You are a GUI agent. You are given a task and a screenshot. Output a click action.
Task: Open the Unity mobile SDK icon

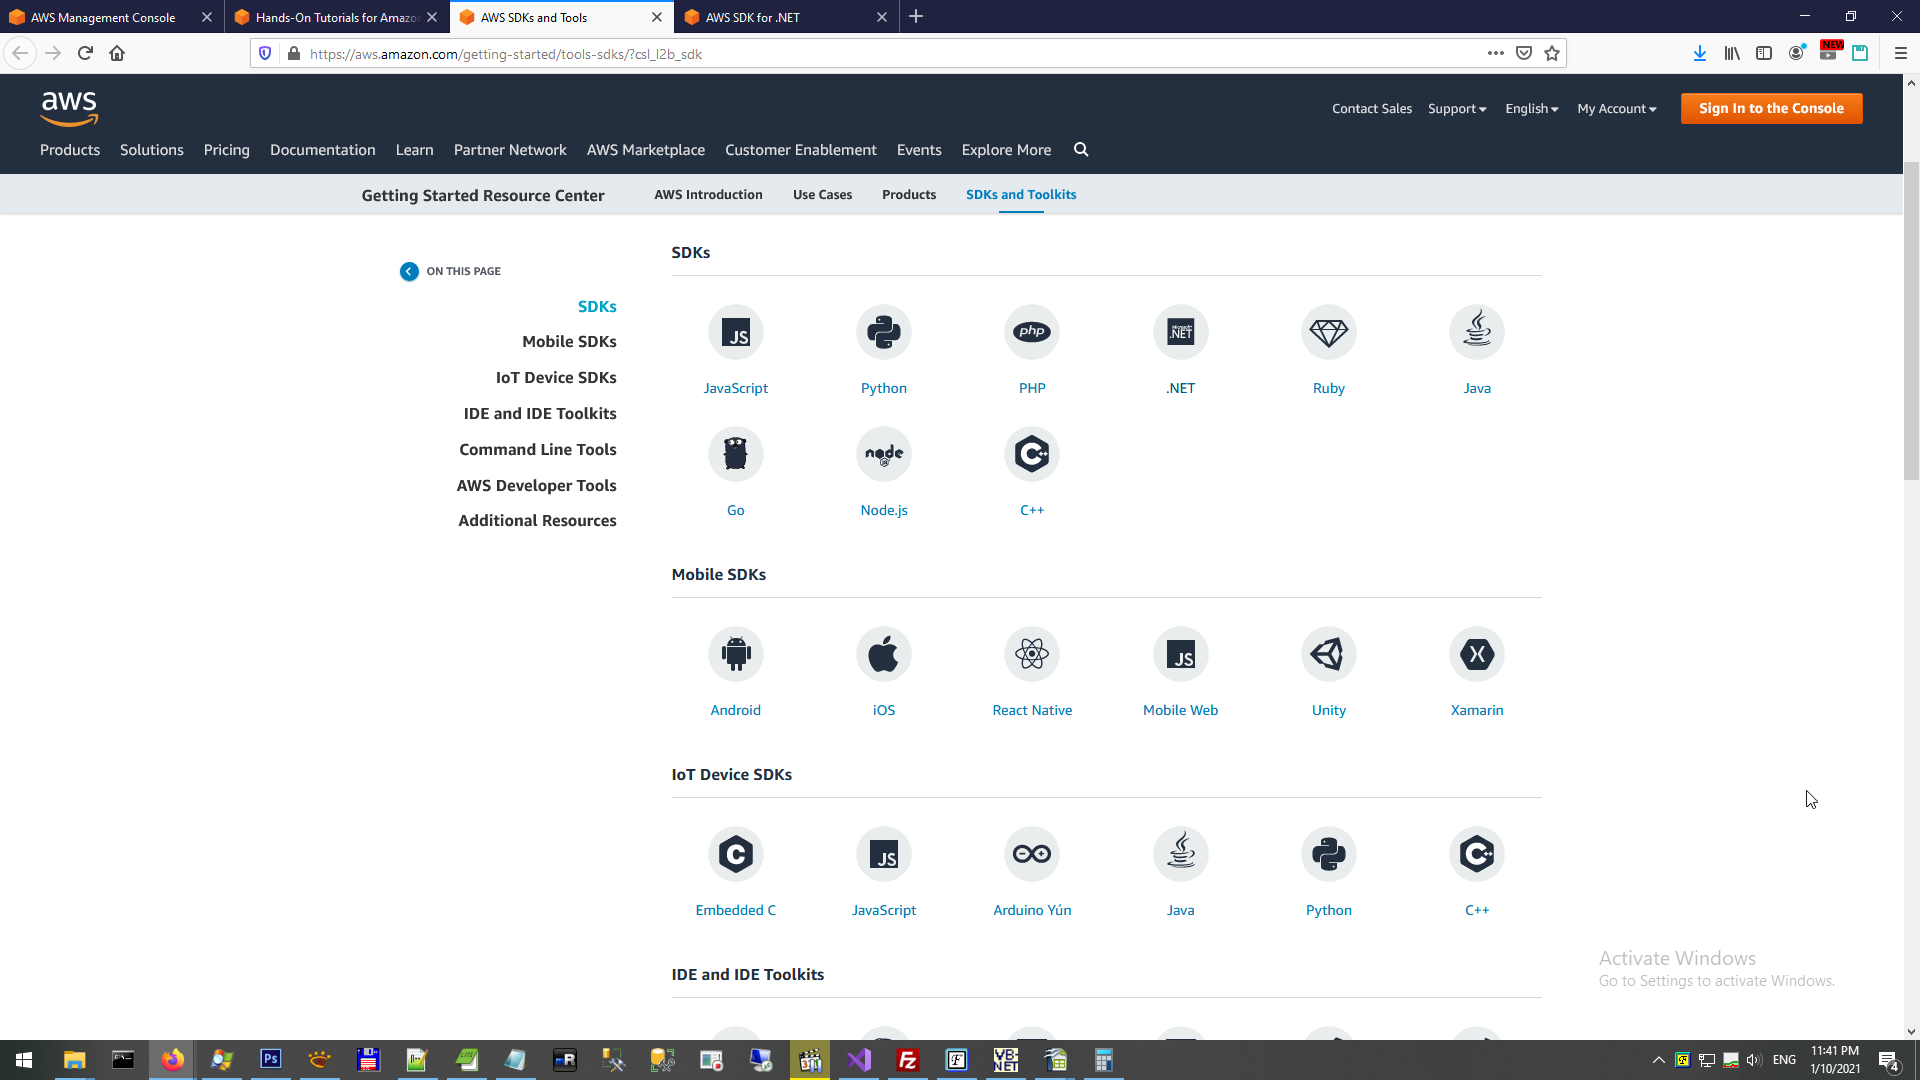[1328, 654]
